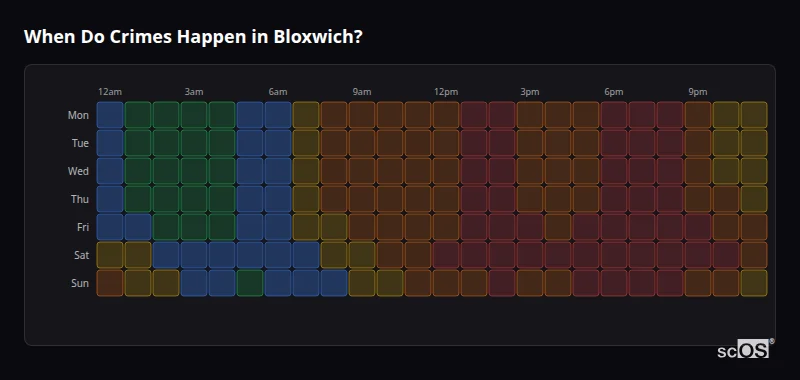Screen dimensions: 800x380
Task: Click the '3pm' hour label
Action: pyautogui.click(x=530, y=92)
